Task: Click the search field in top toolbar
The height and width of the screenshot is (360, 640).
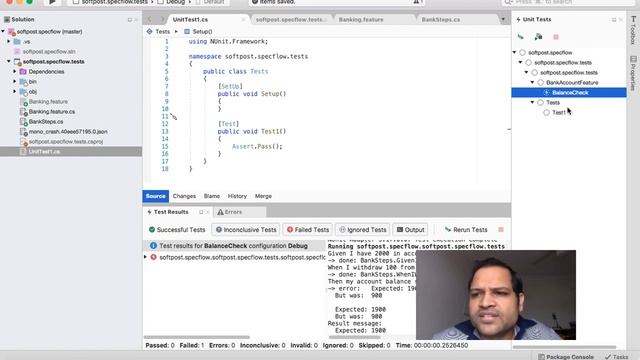Action: click(567, 2)
